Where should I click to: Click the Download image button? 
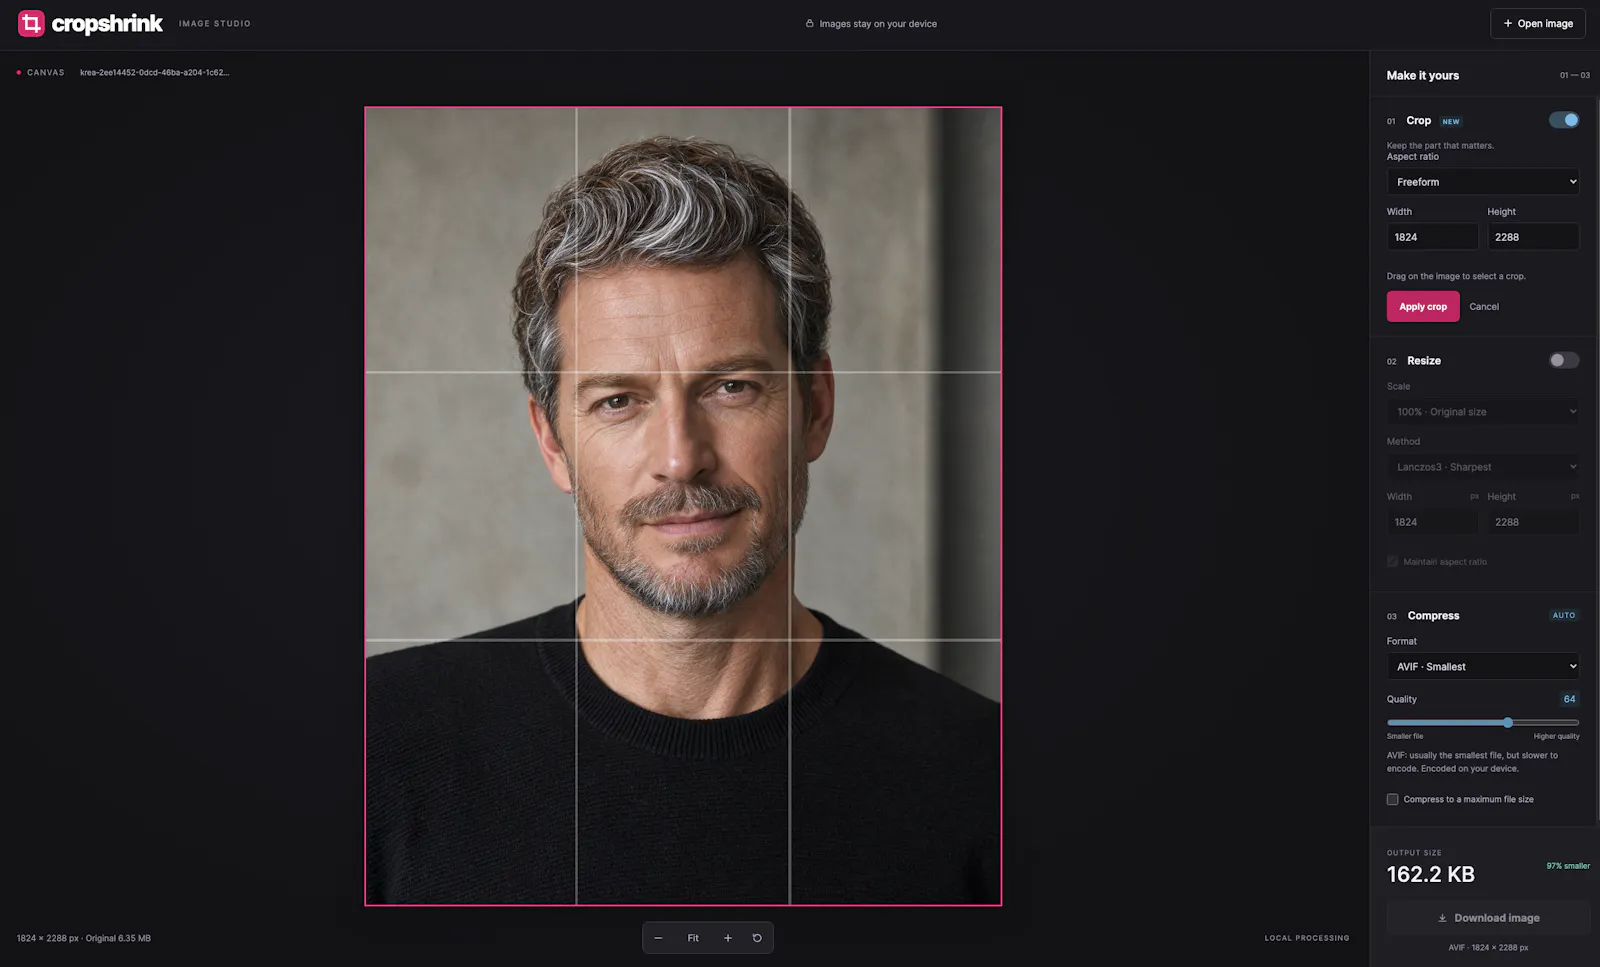click(x=1488, y=918)
